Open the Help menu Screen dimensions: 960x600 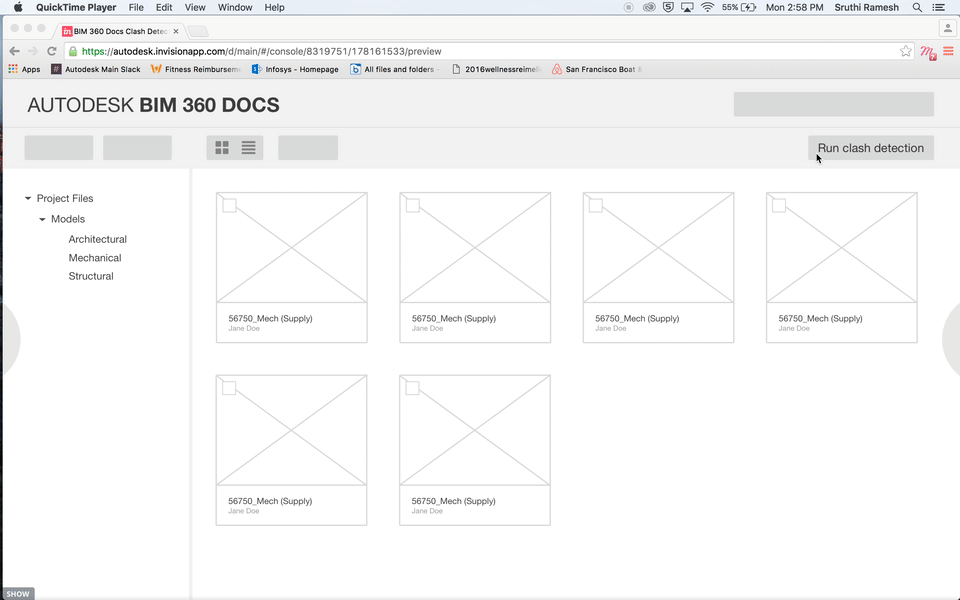[x=274, y=7]
